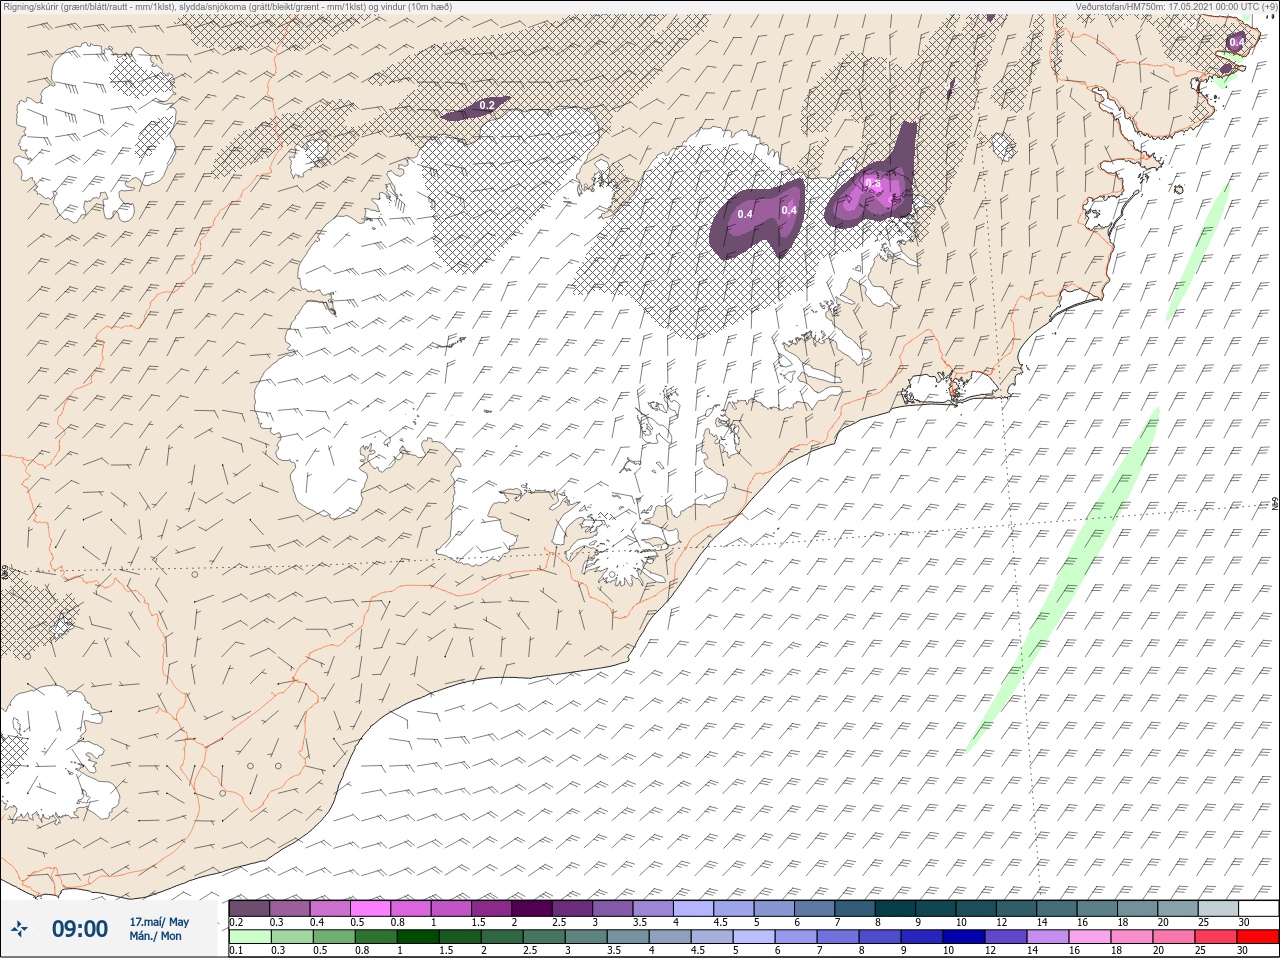The width and height of the screenshot is (1280, 958).
Task: Select the navy blue 10 swatch, lower legend row
Action: pyautogui.click(x=963, y=937)
